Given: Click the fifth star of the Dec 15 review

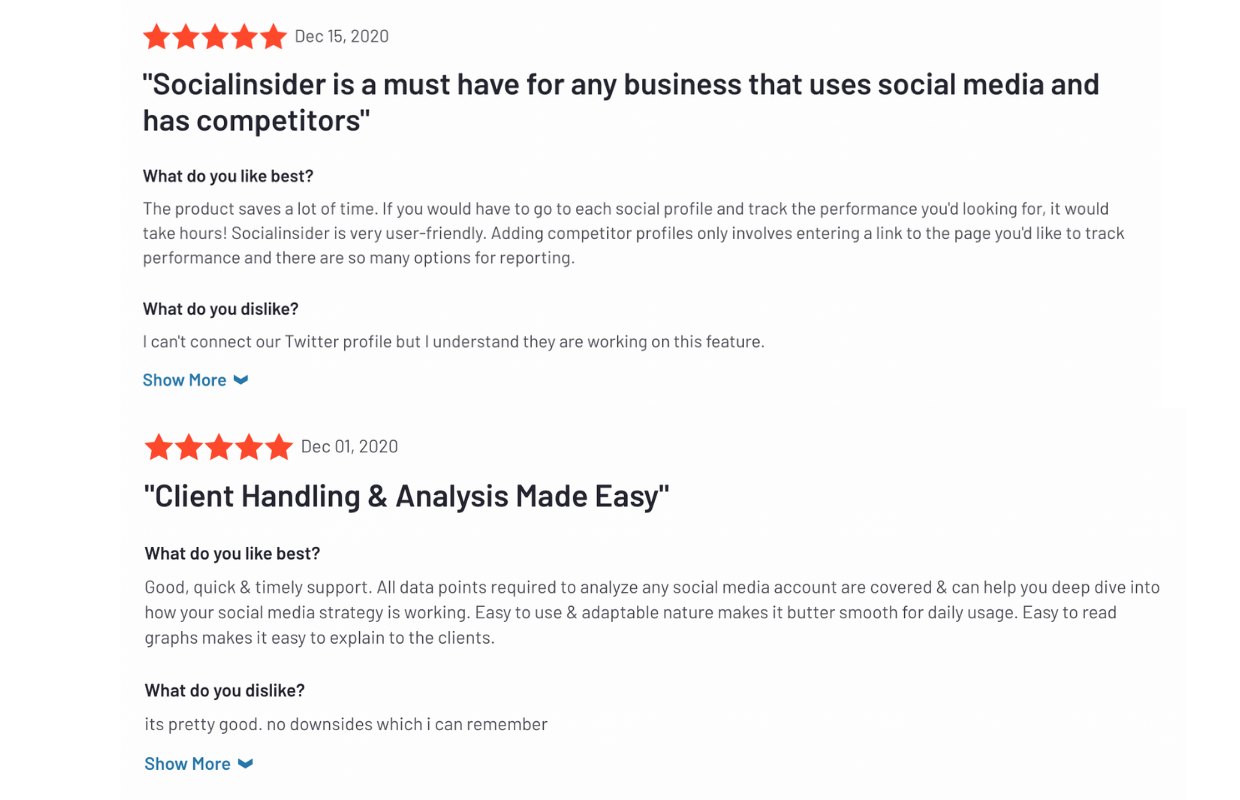Looking at the screenshot, I should (x=273, y=37).
